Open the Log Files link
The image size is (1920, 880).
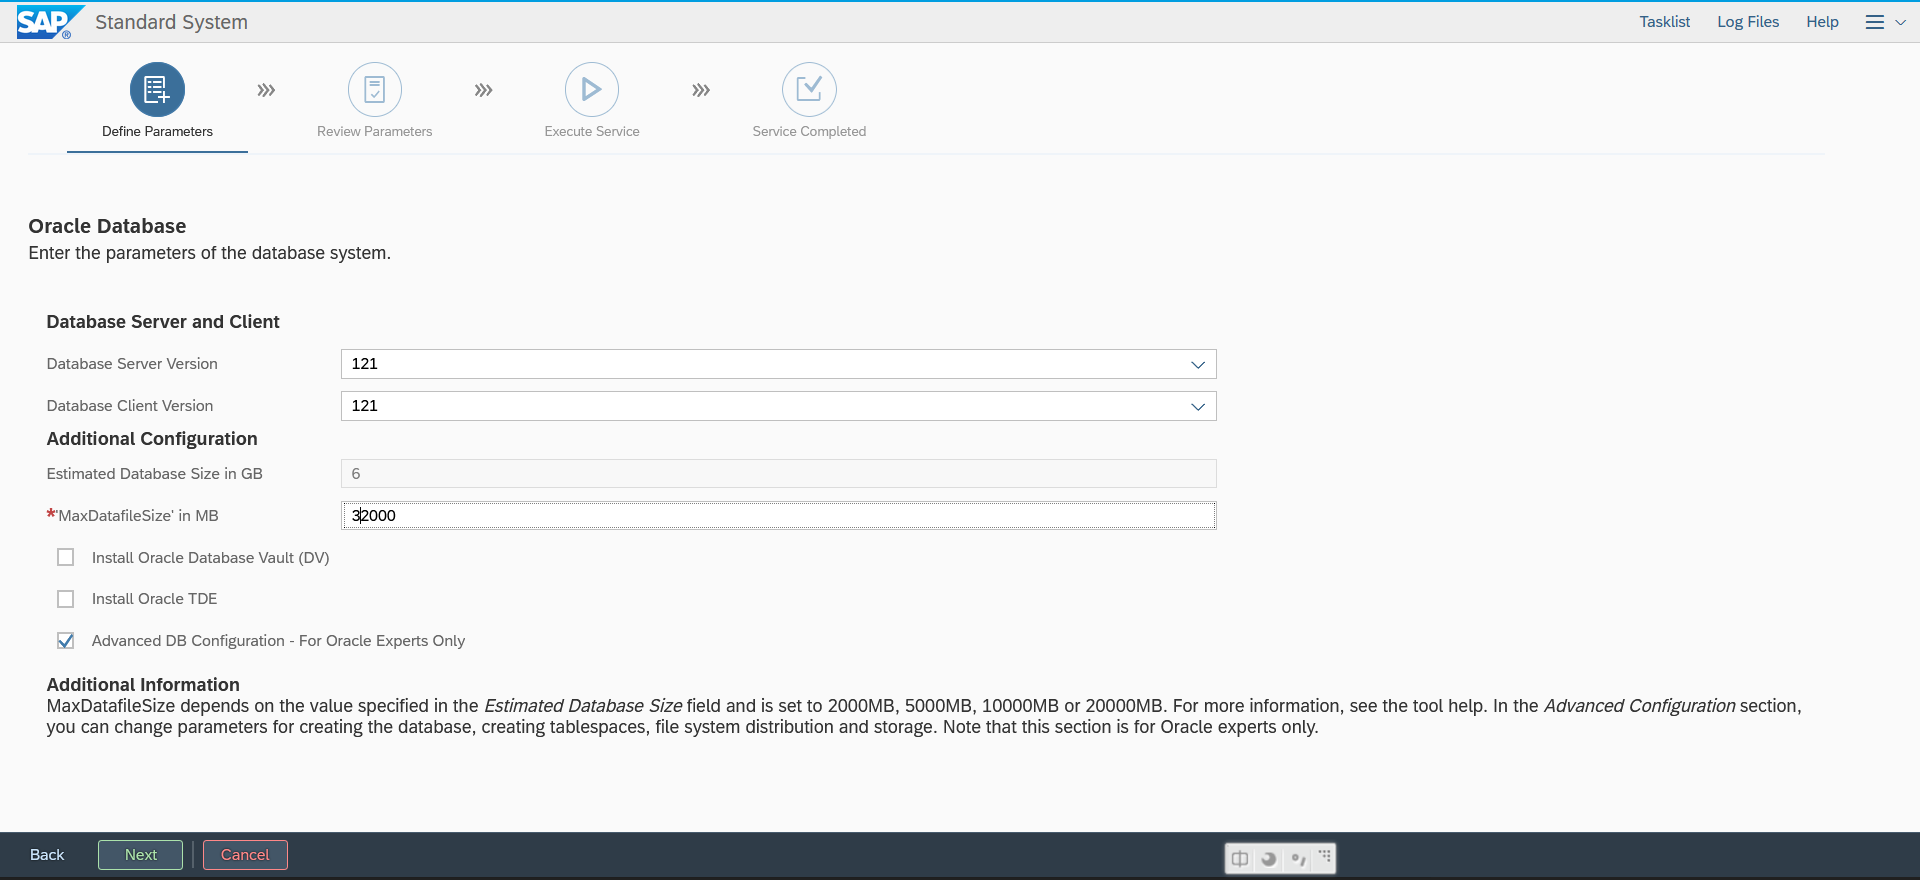coord(1748,22)
